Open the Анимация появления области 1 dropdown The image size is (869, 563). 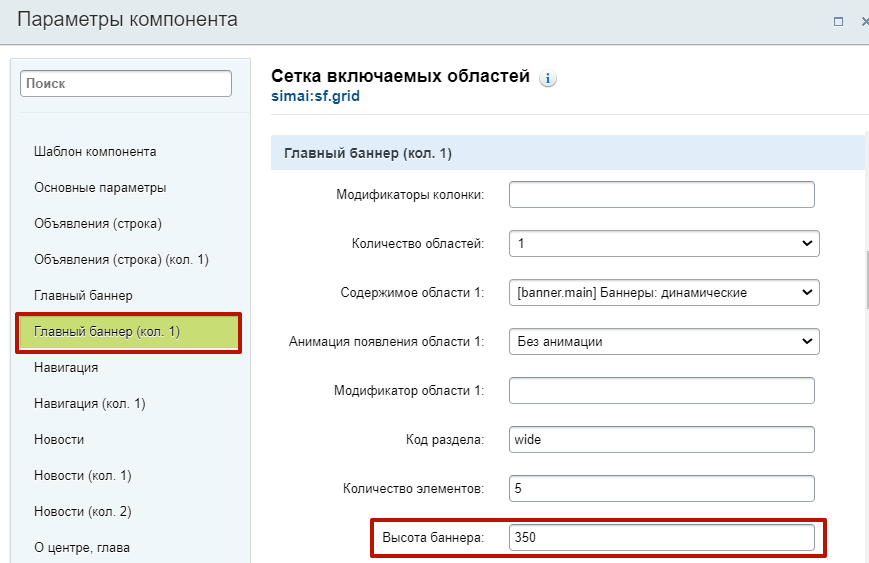click(664, 341)
